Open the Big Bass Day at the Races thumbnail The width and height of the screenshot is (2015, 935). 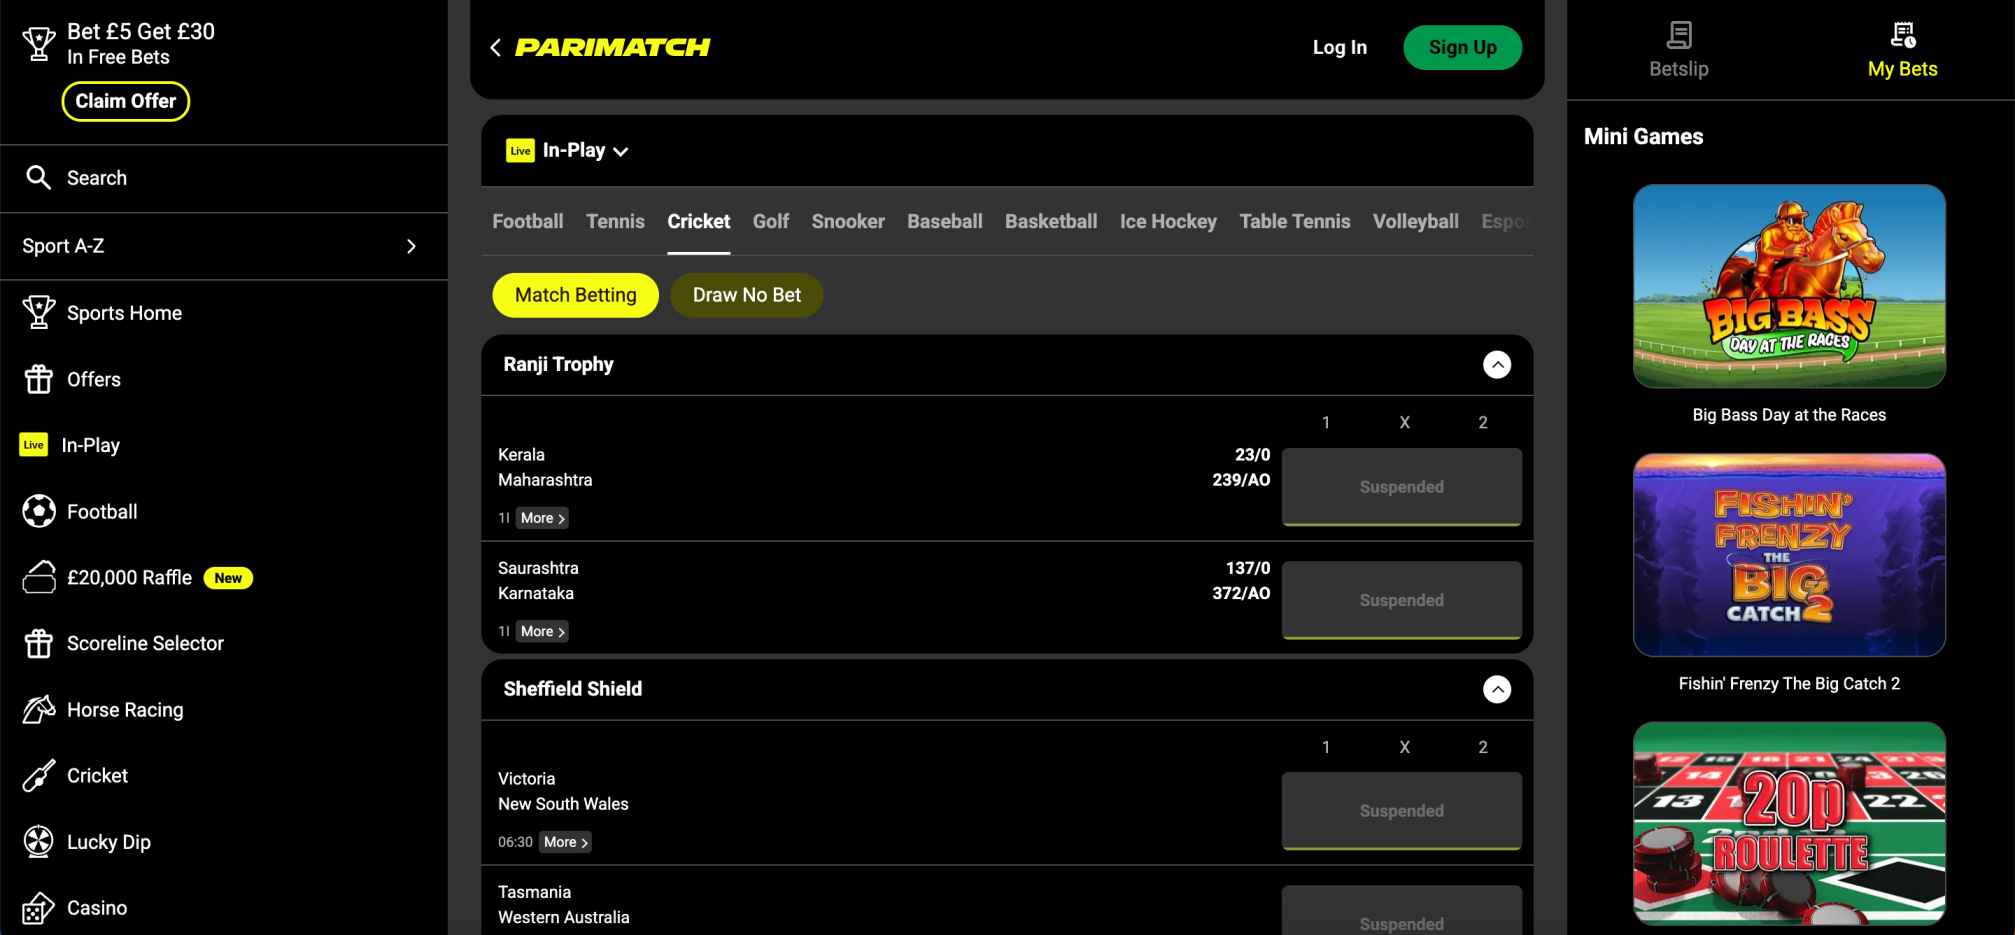(x=1788, y=287)
